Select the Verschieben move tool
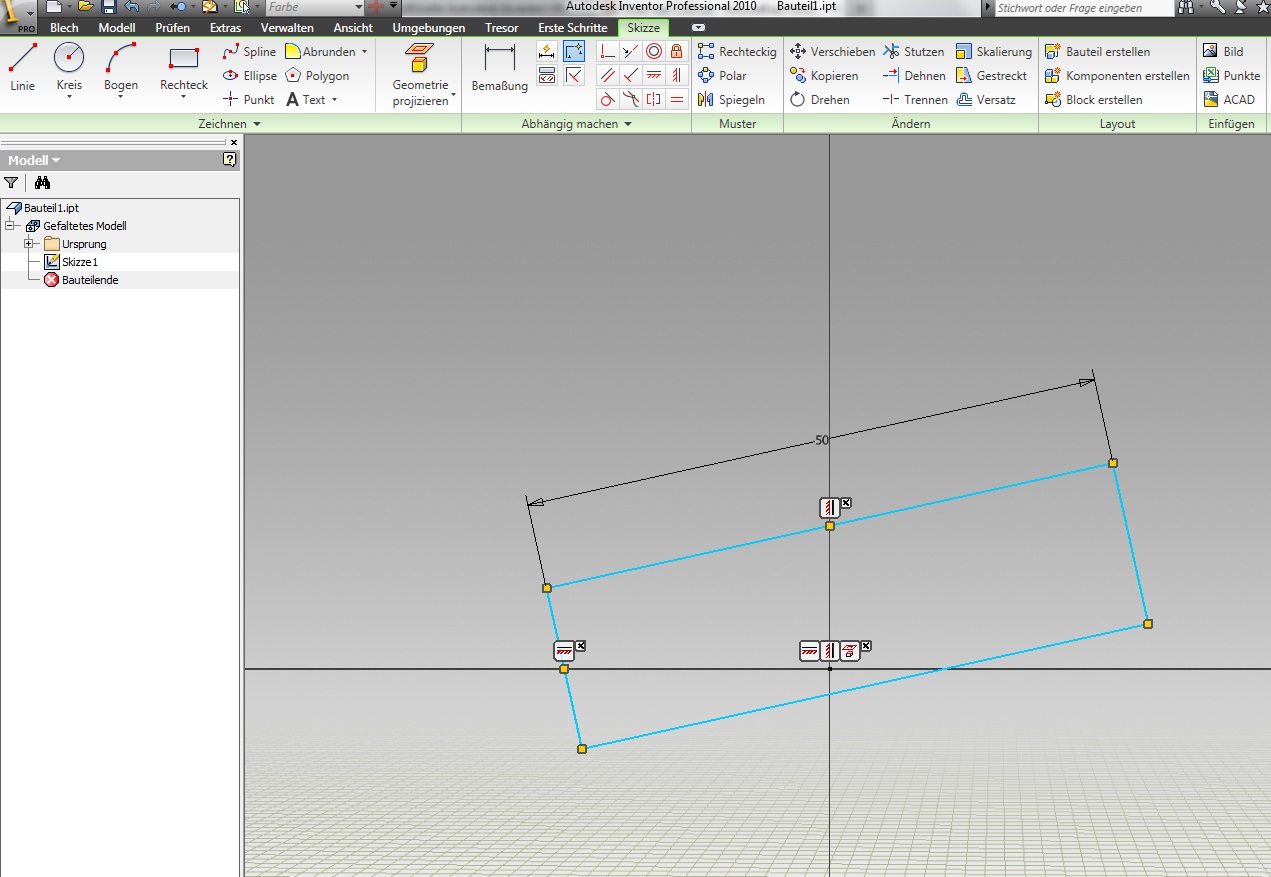The height and width of the screenshot is (877, 1271). (x=832, y=52)
